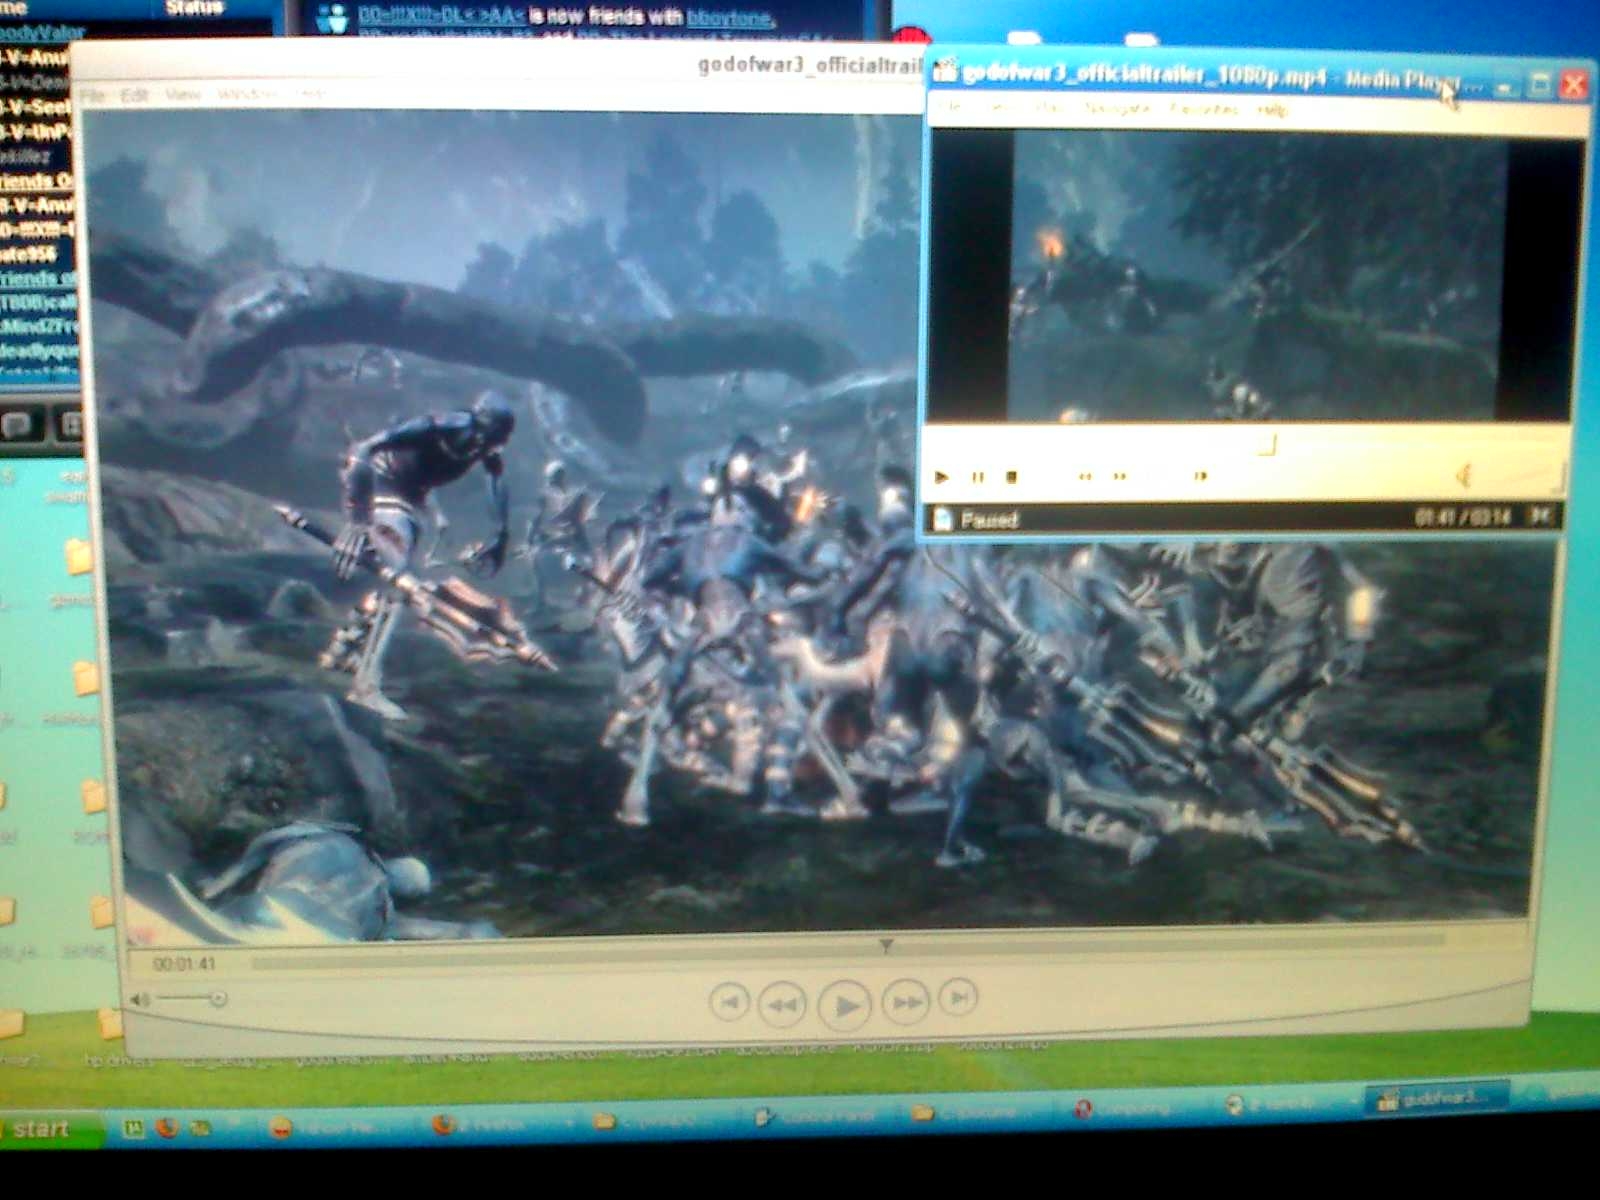Fast forward in the QuickTime player
Screen dimensions: 1600x1200
tap(905, 1001)
